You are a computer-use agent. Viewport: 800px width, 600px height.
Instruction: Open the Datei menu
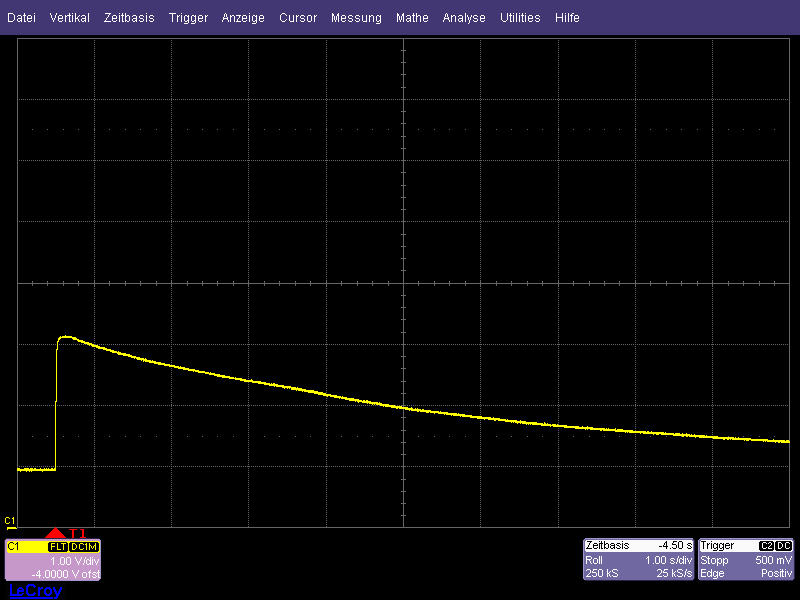(21, 18)
